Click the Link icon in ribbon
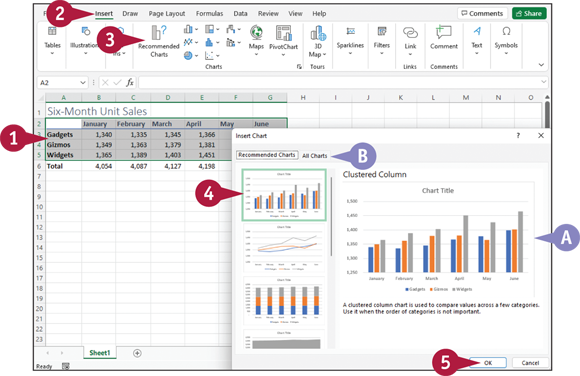Screen dimensions: 580x376 tap(410, 33)
